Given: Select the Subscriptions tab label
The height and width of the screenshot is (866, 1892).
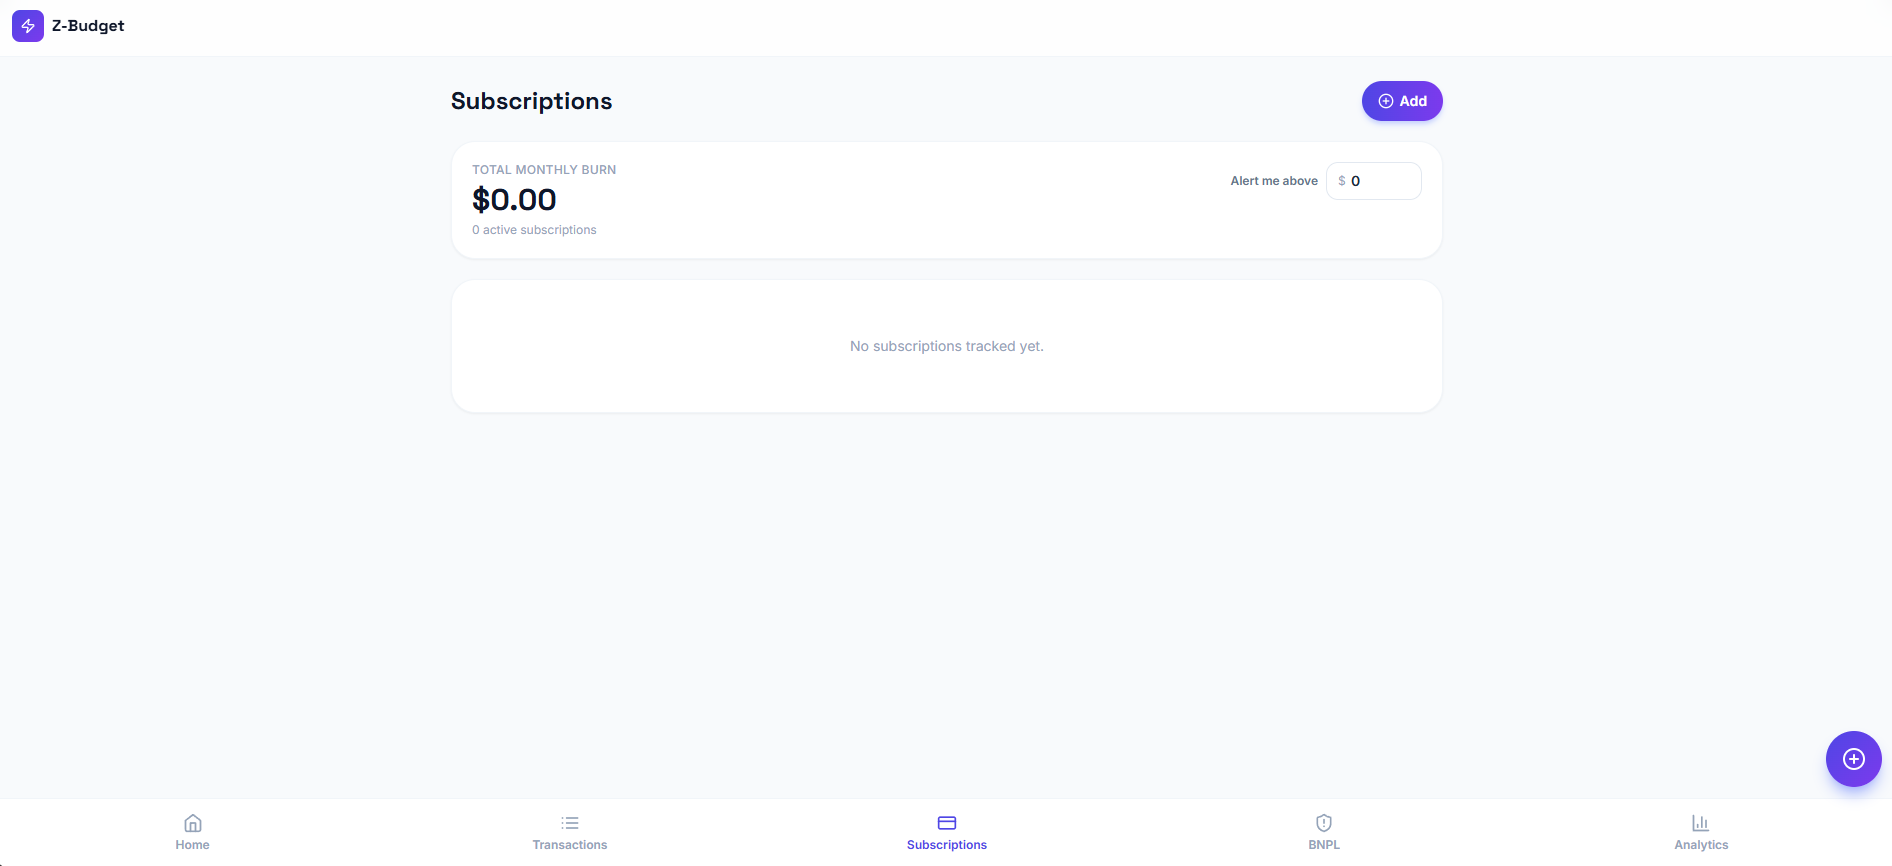Looking at the screenshot, I should pyautogui.click(x=947, y=845).
